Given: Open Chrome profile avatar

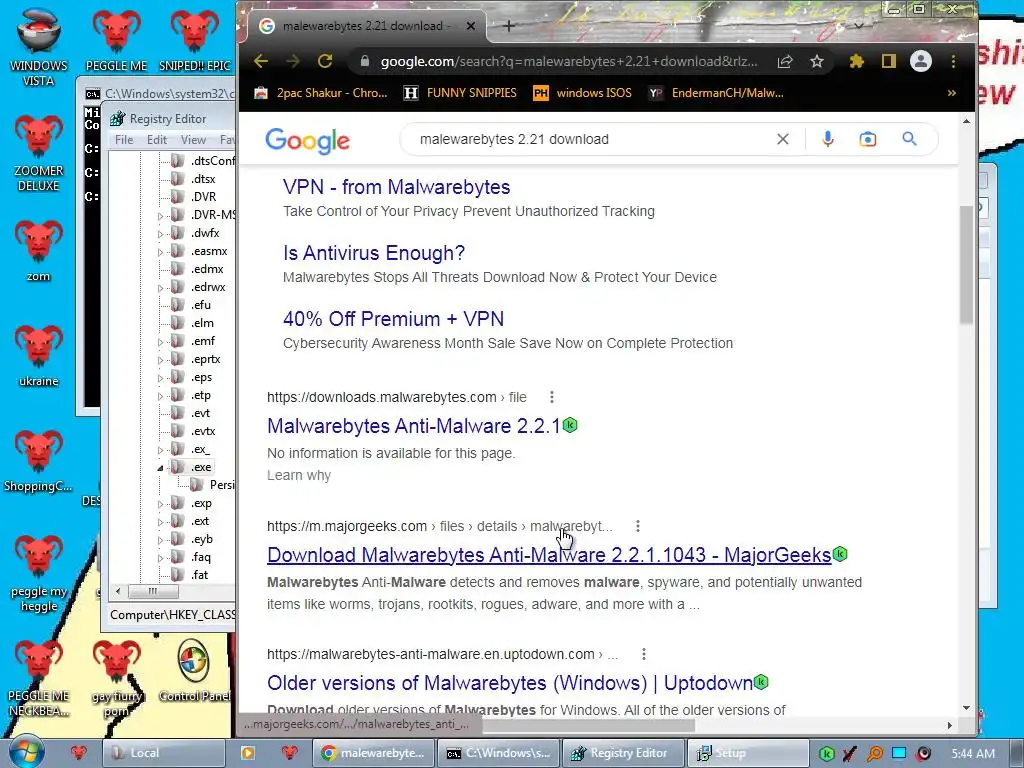Looking at the screenshot, I should pyautogui.click(x=921, y=61).
